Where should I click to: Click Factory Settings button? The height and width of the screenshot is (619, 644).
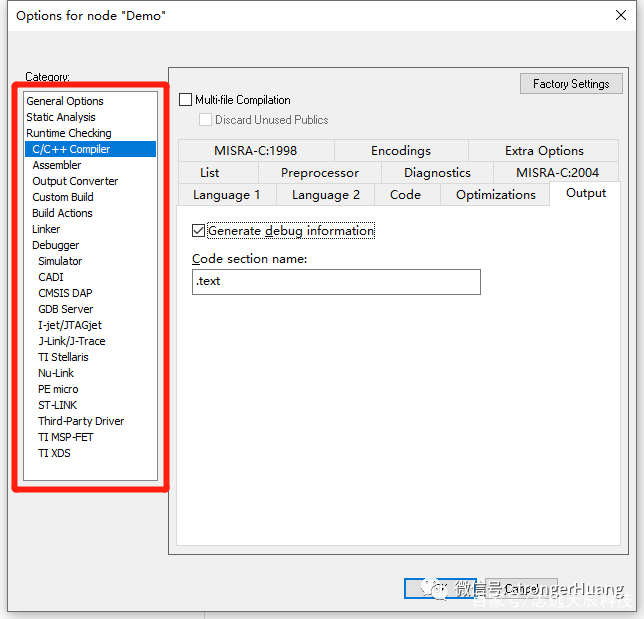click(571, 84)
